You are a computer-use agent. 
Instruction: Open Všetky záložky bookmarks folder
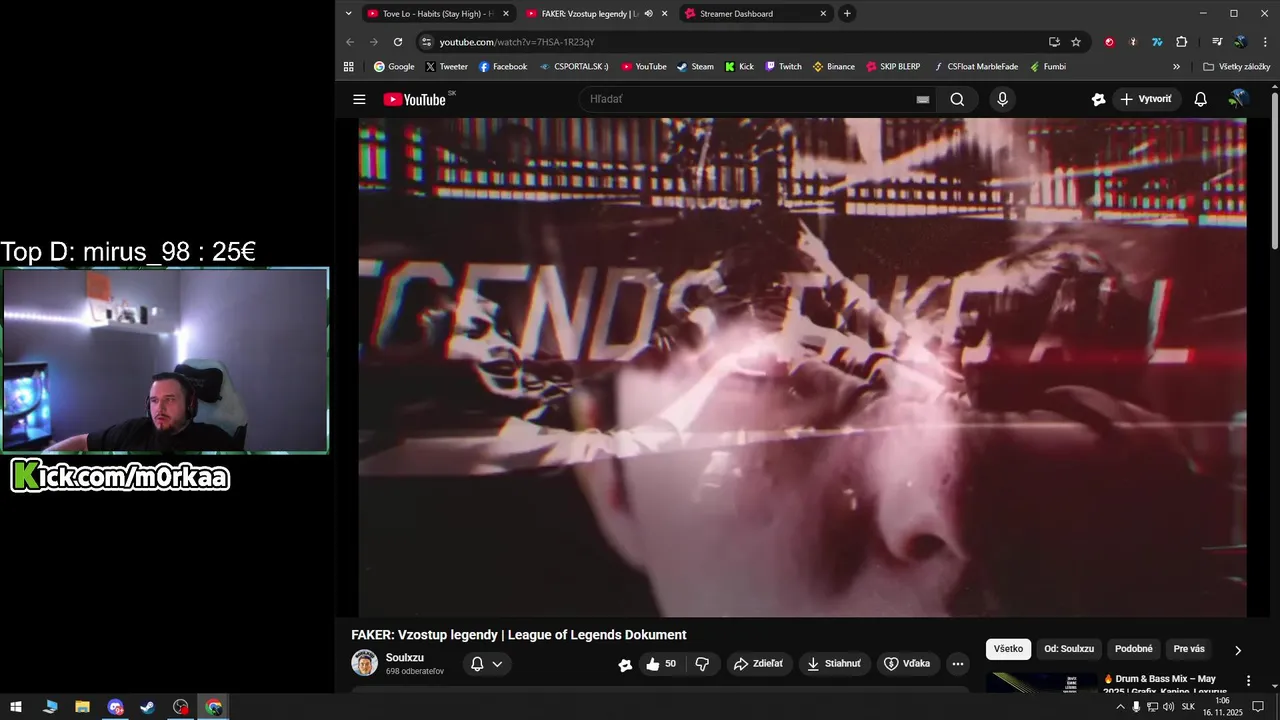coord(1237,67)
